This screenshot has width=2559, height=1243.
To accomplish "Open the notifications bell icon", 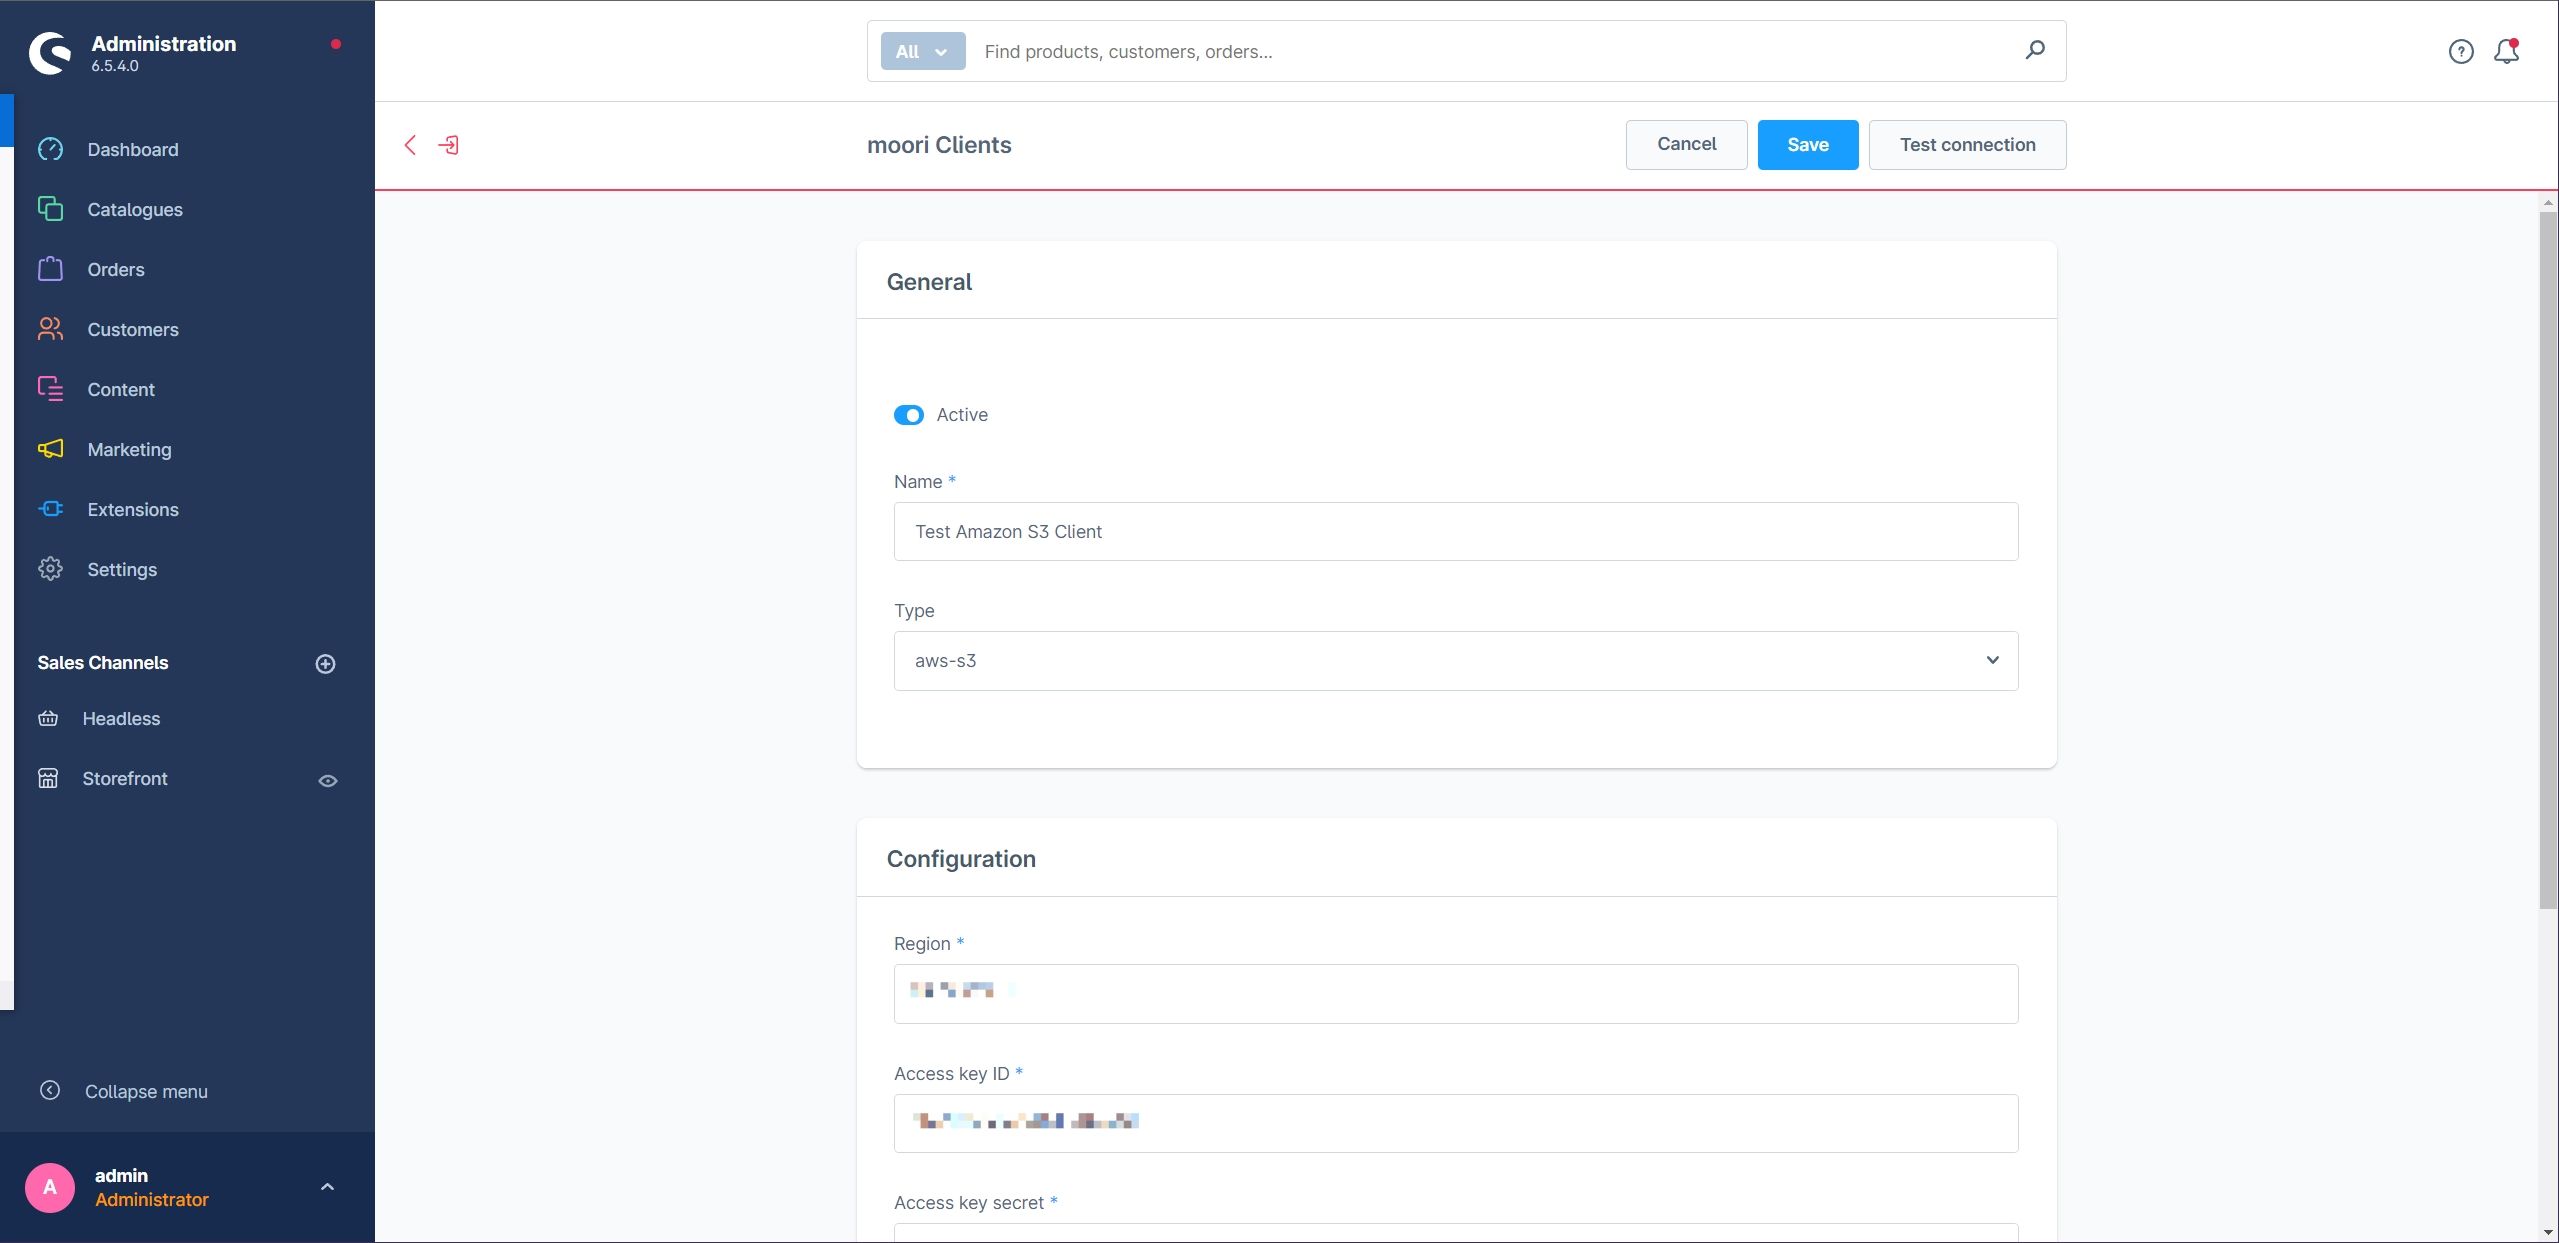I will point(2506,51).
